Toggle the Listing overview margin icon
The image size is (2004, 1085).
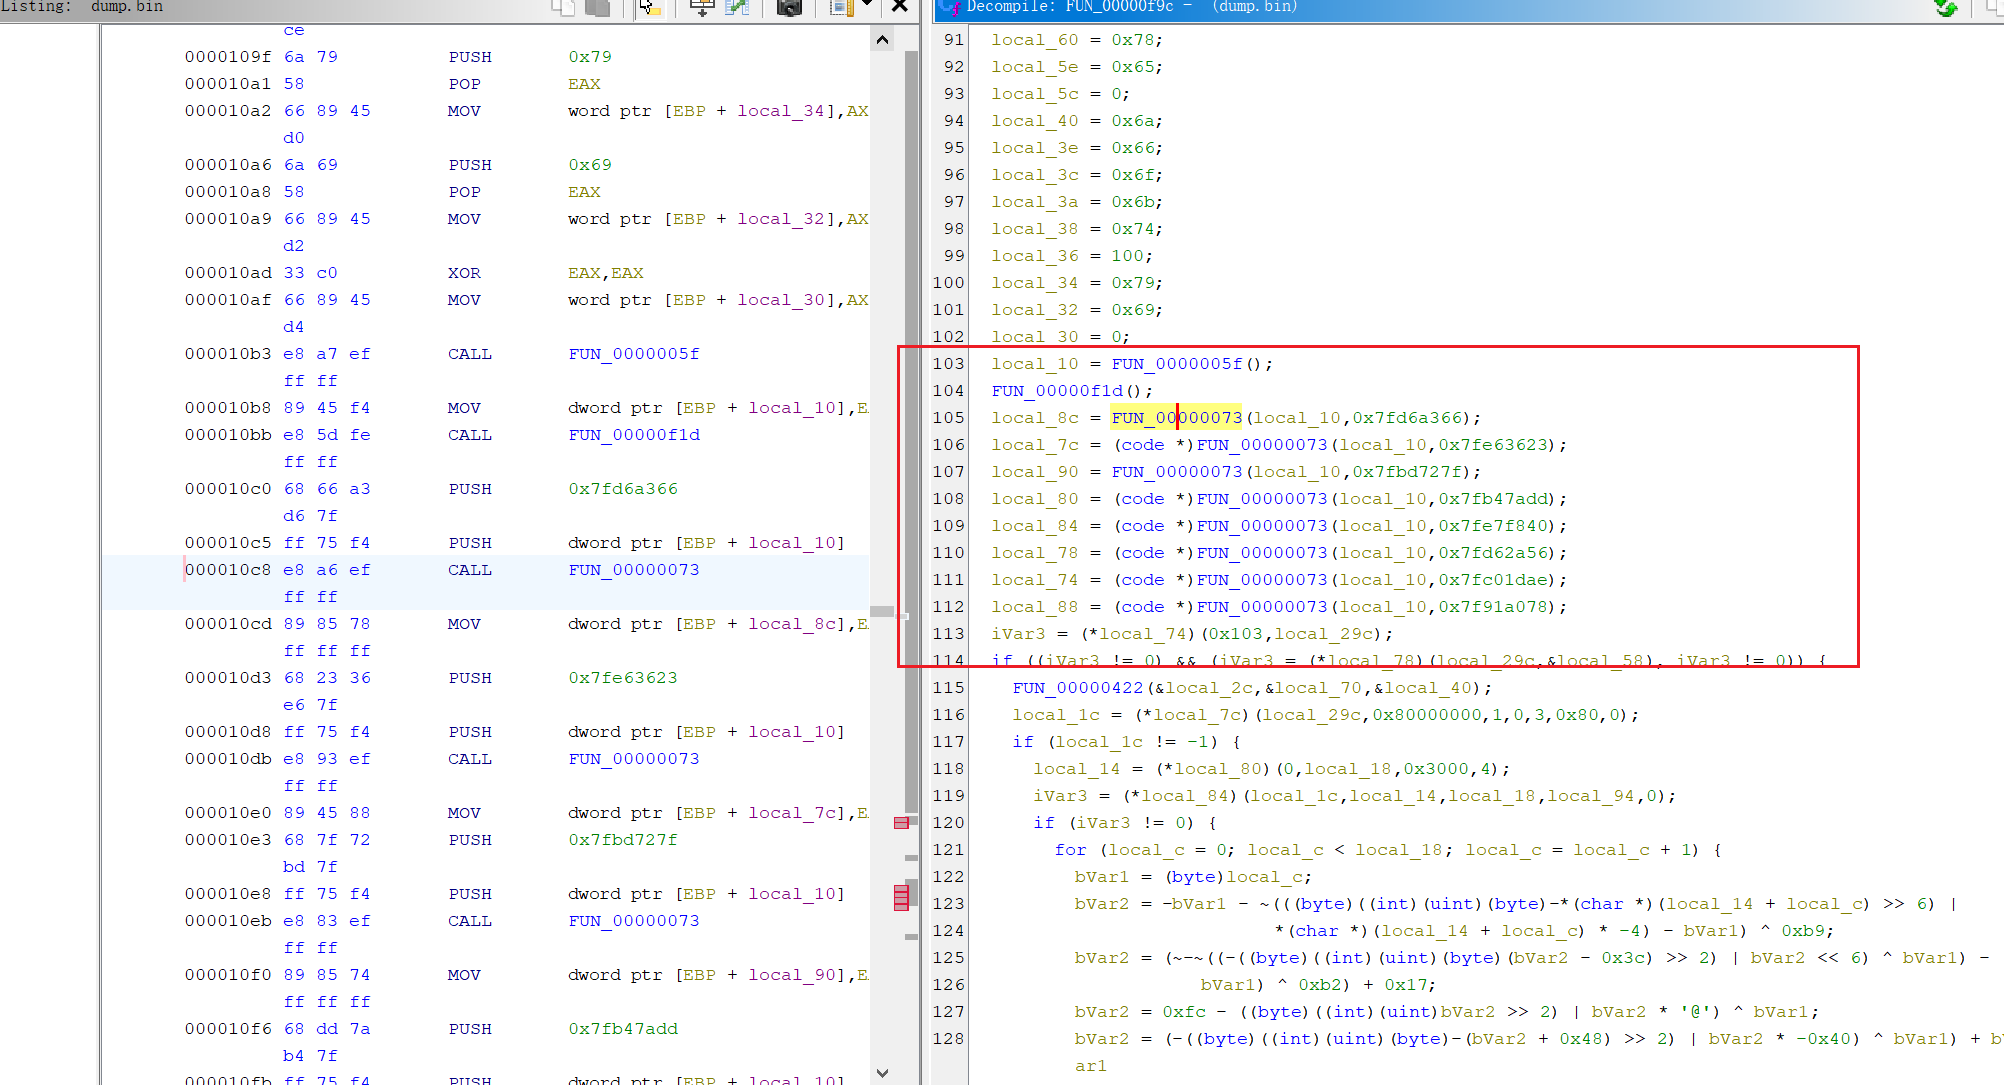[841, 7]
